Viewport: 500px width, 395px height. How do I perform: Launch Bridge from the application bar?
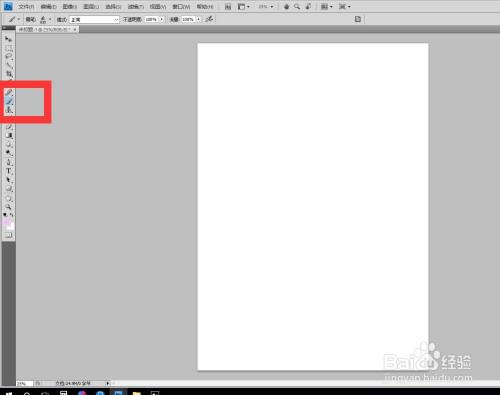coord(228,6)
